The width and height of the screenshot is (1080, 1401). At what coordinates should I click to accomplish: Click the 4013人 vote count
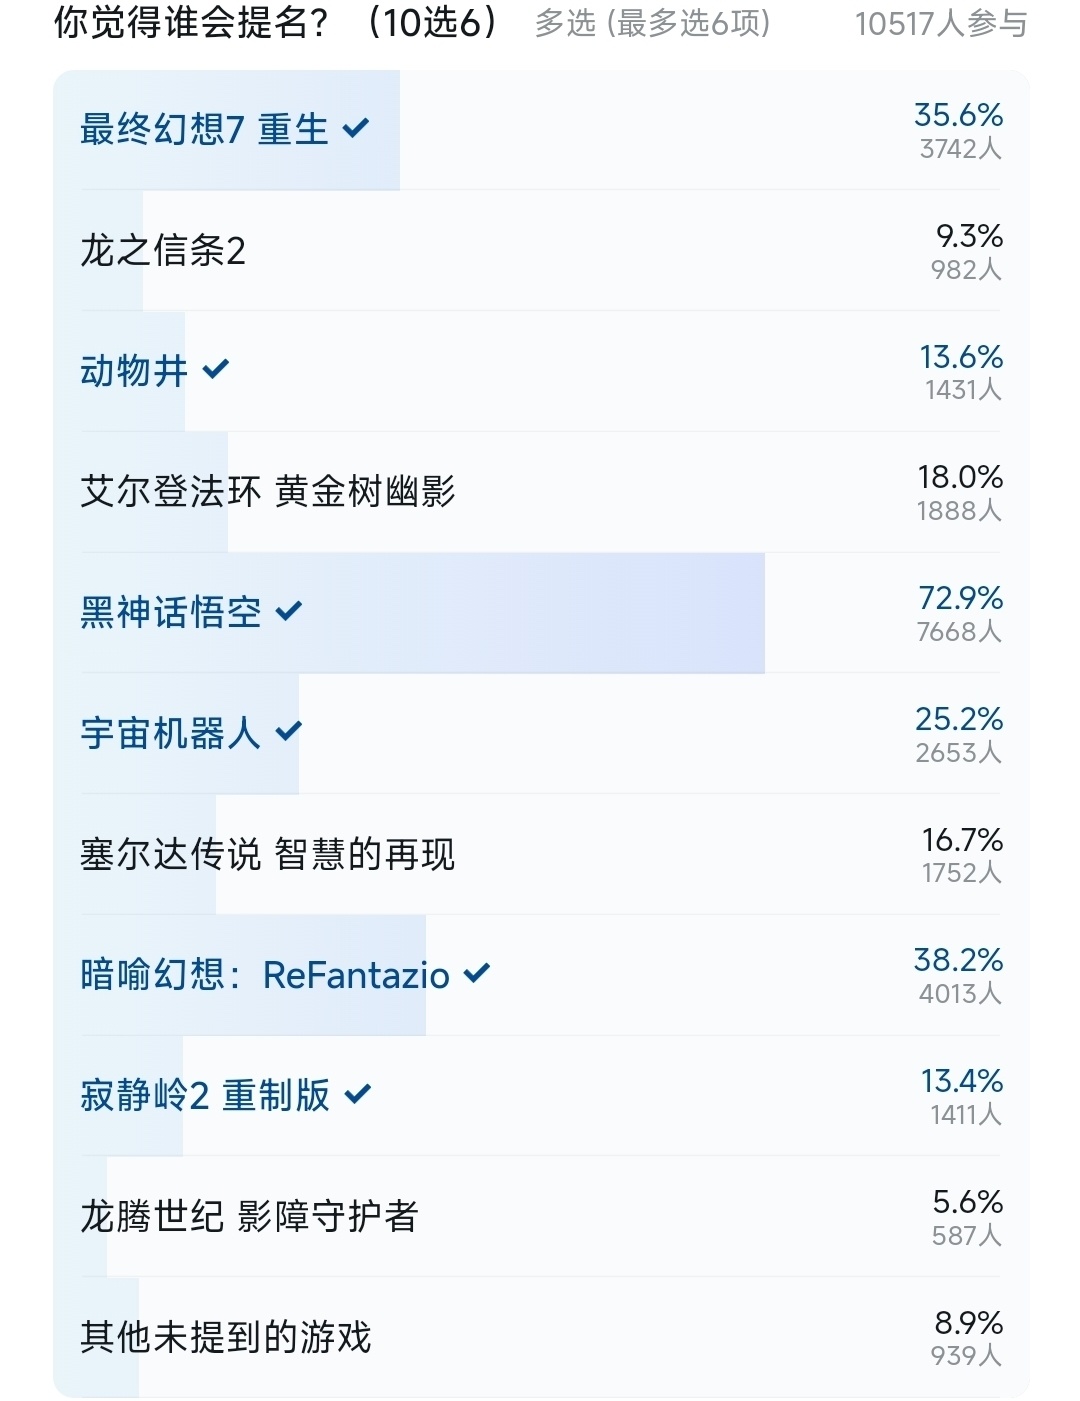pos(960,994)
